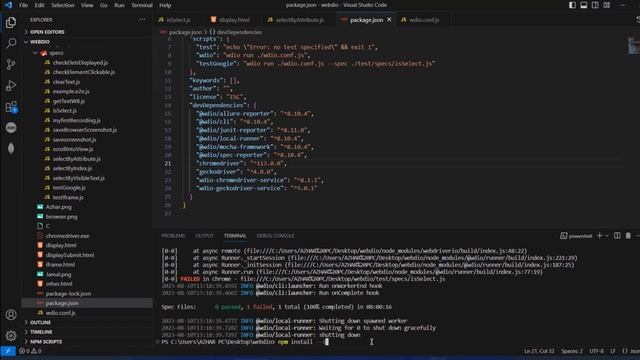Image resolution: width=640 pixels, height=360 pixels.
Task: Split the terminal with the split icon
Action: tap(617, 236)
